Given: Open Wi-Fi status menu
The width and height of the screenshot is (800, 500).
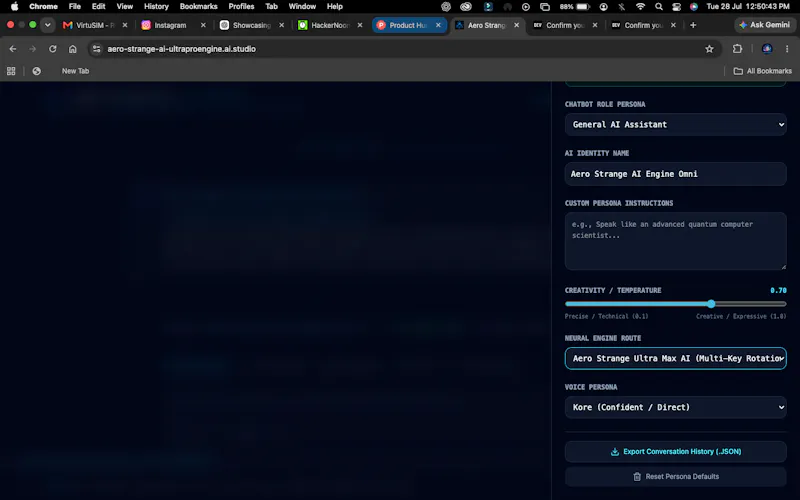Looking at the screenshot, I should (640, 7).
